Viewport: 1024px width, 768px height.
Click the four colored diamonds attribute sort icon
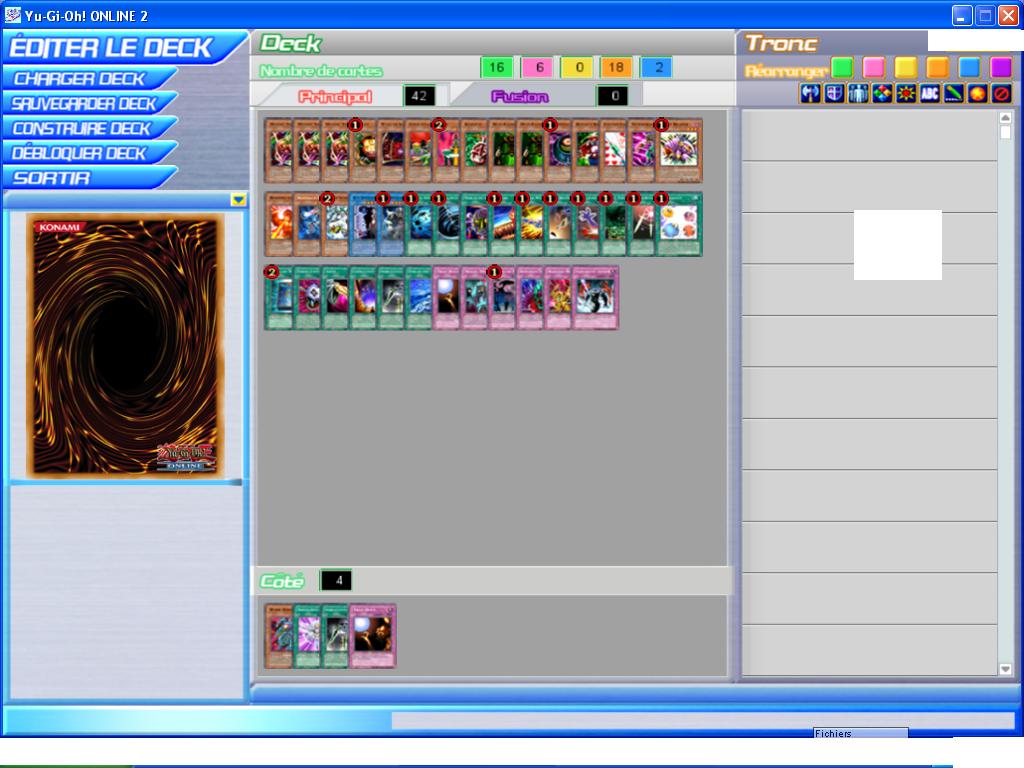pyautogui.click(x=882, y=94)
